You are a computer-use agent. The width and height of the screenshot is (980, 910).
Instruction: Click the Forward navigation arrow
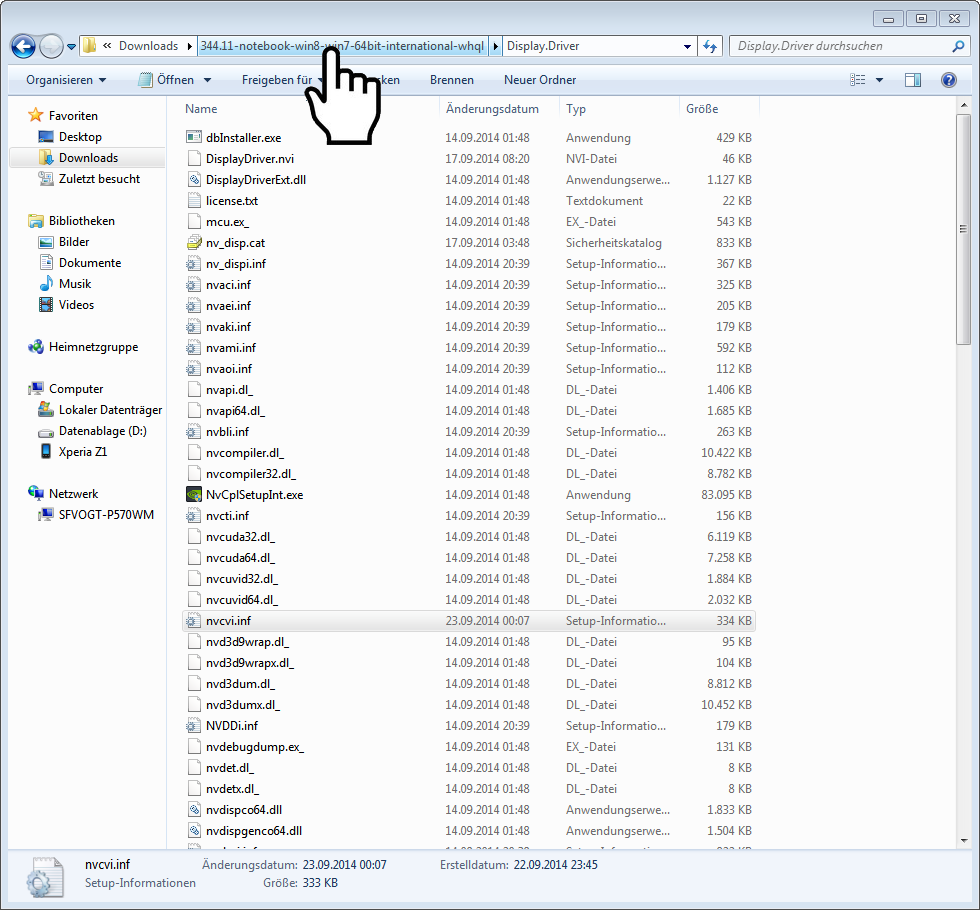(x=51, y=46)
